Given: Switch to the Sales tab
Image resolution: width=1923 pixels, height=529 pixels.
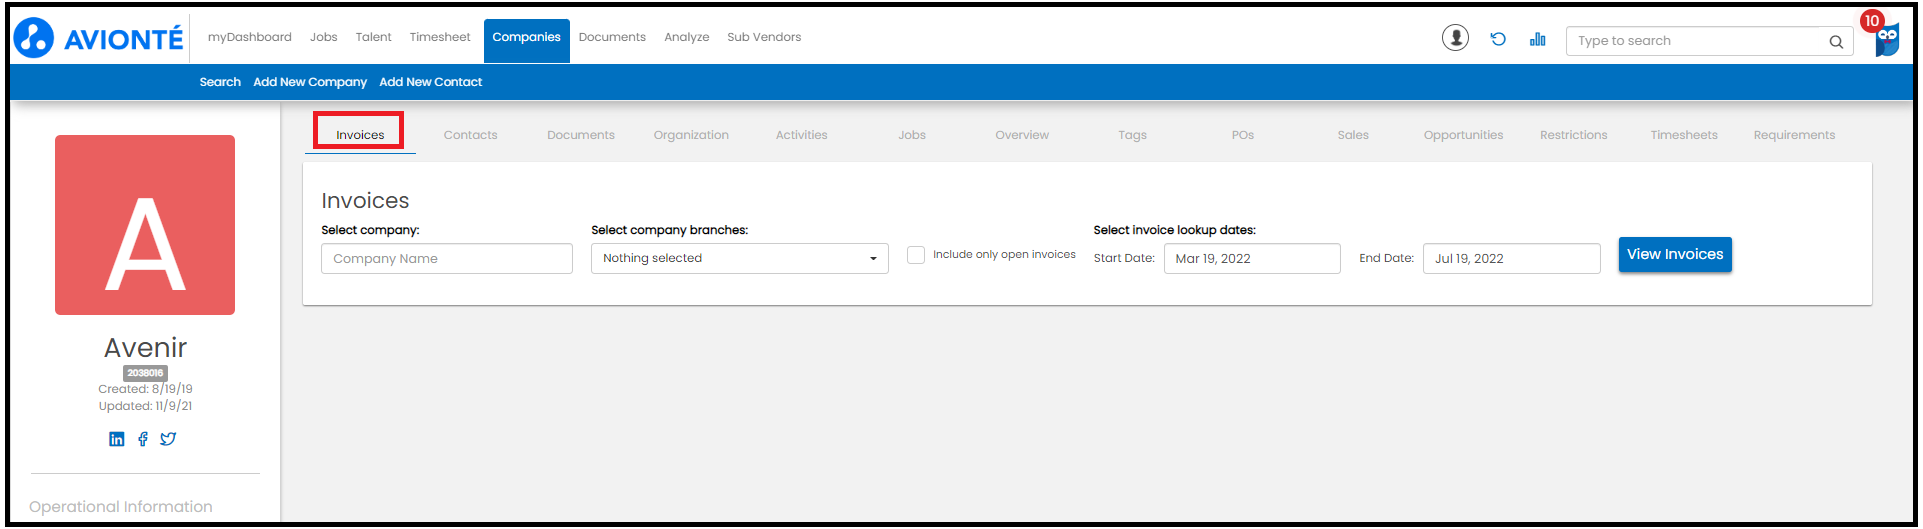Looking at the screenshot, I should [x=1353, y=135].
